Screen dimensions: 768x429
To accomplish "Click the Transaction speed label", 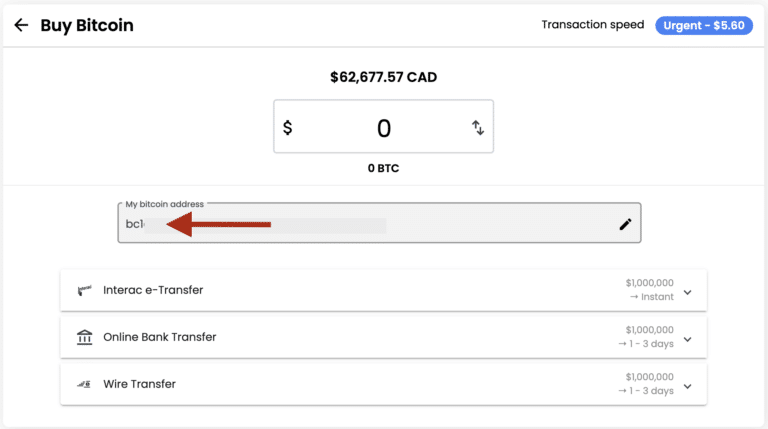I will coord(593,25).
